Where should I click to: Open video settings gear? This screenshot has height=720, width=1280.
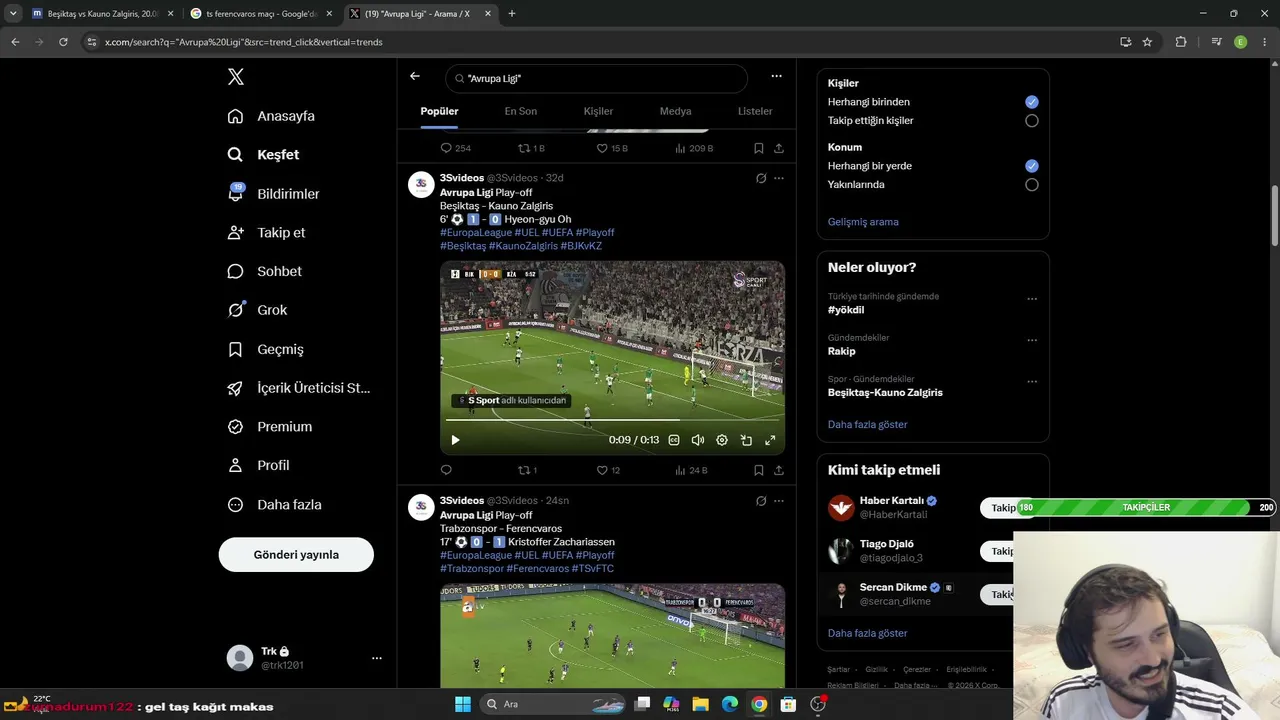(722, 440)
